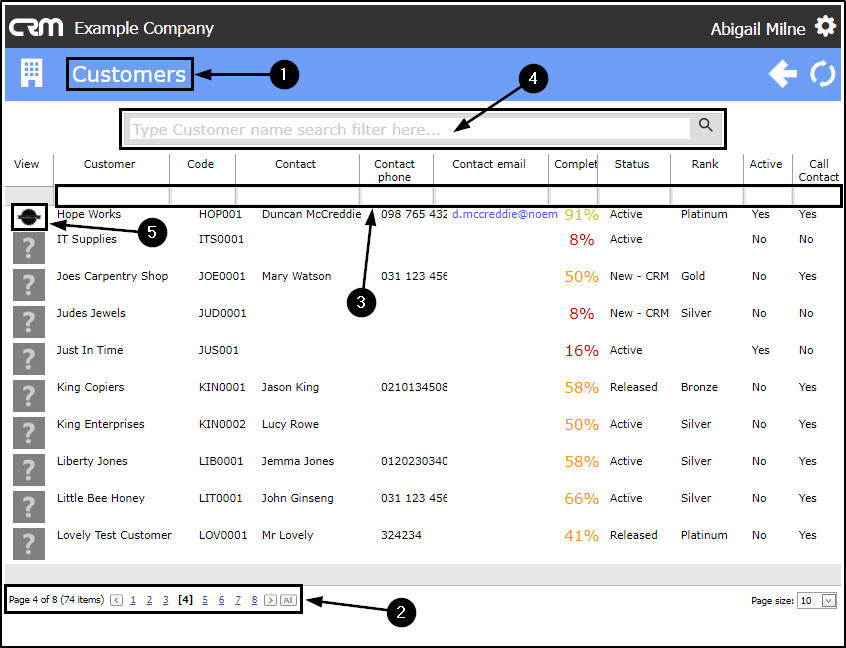846x648 pixels.
Task: Click the filter box under Status column
Action: pyautogui.click(x=634, y=195)
